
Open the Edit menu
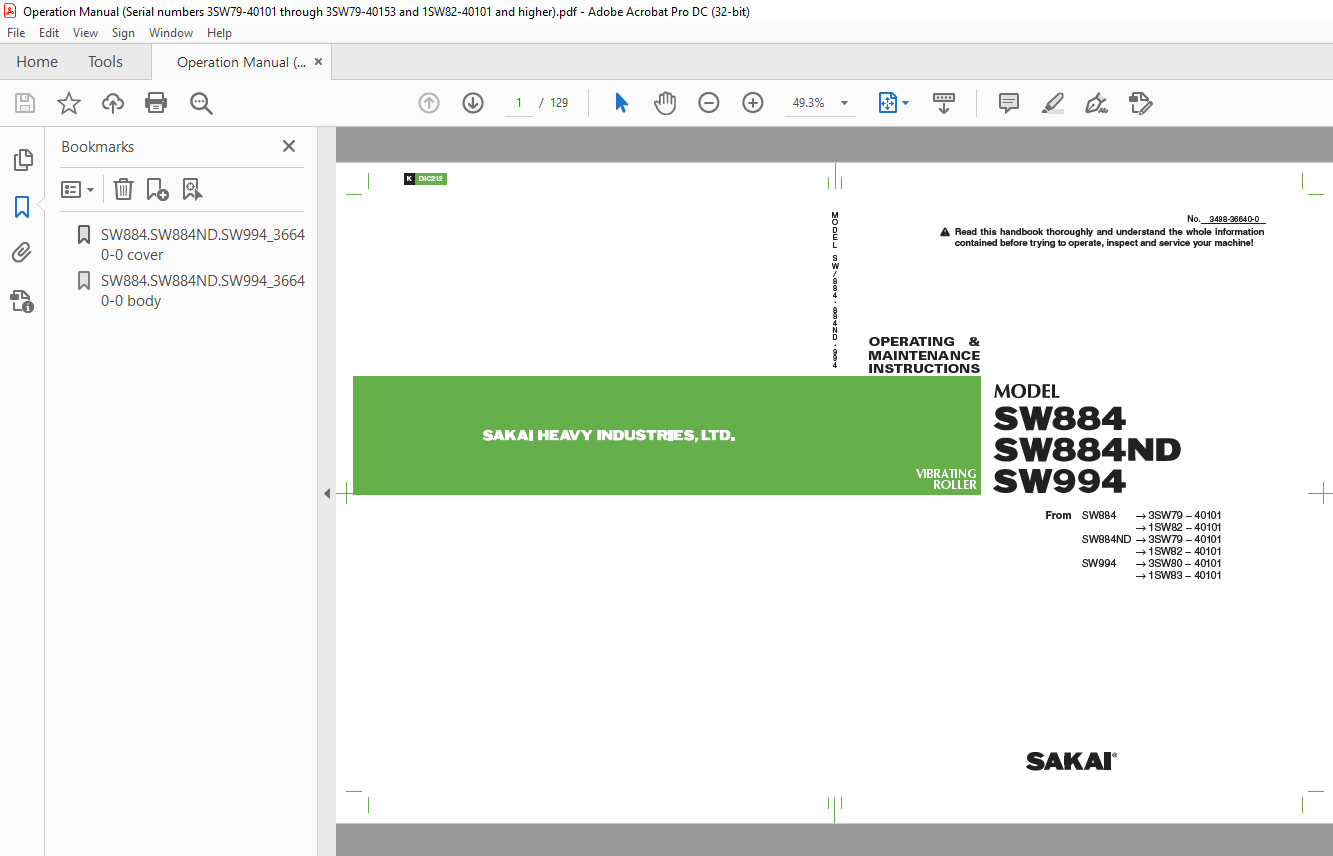[49, 33]
